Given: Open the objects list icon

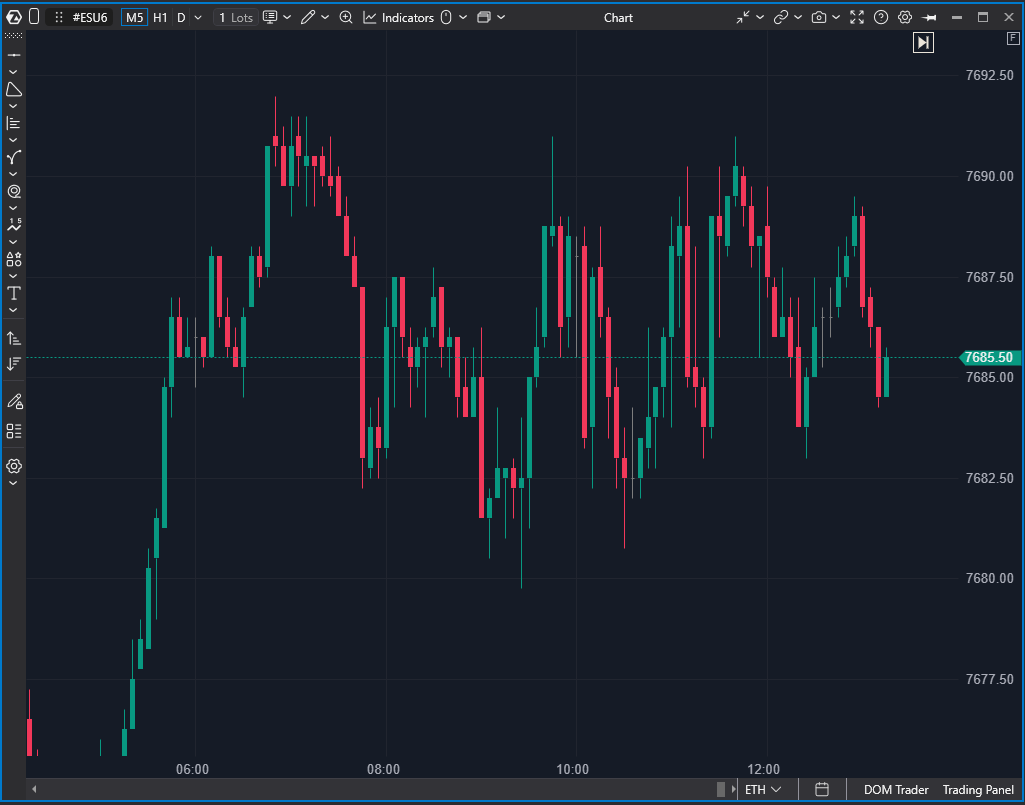Looking at the screenshot, I should pos(14,431).
